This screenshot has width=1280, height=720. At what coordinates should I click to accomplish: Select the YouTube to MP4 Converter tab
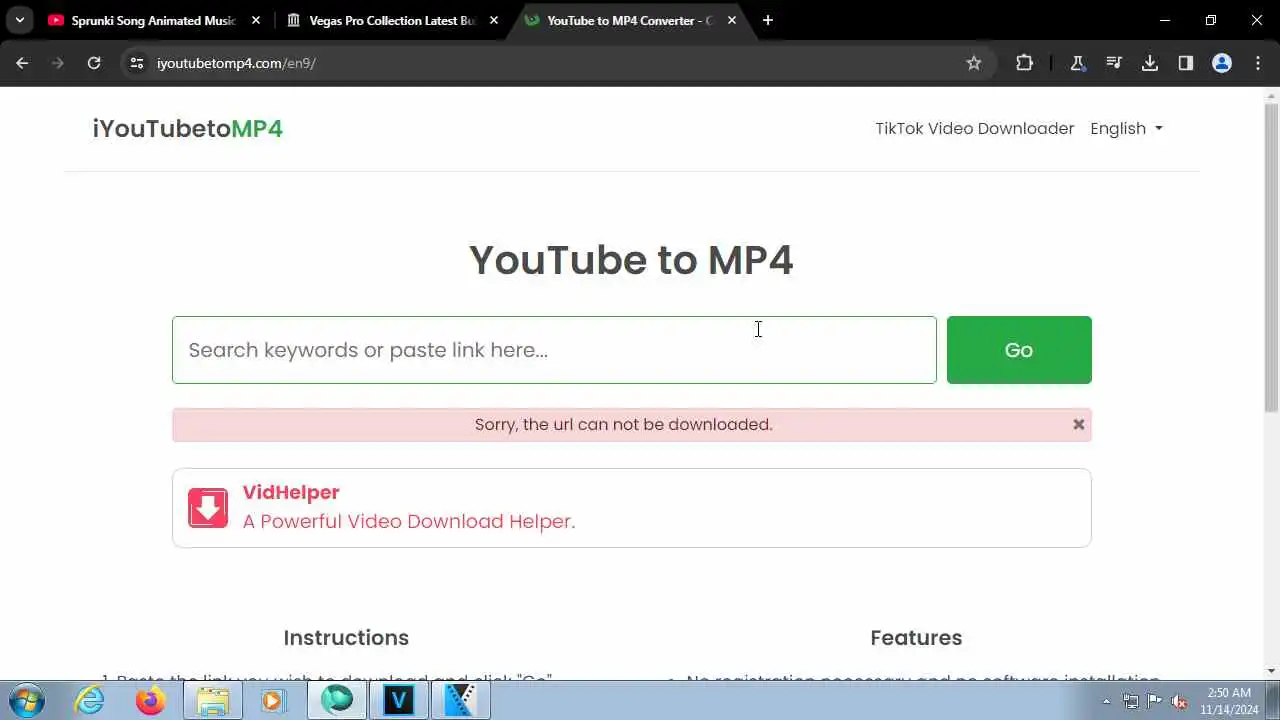(630, 20)
